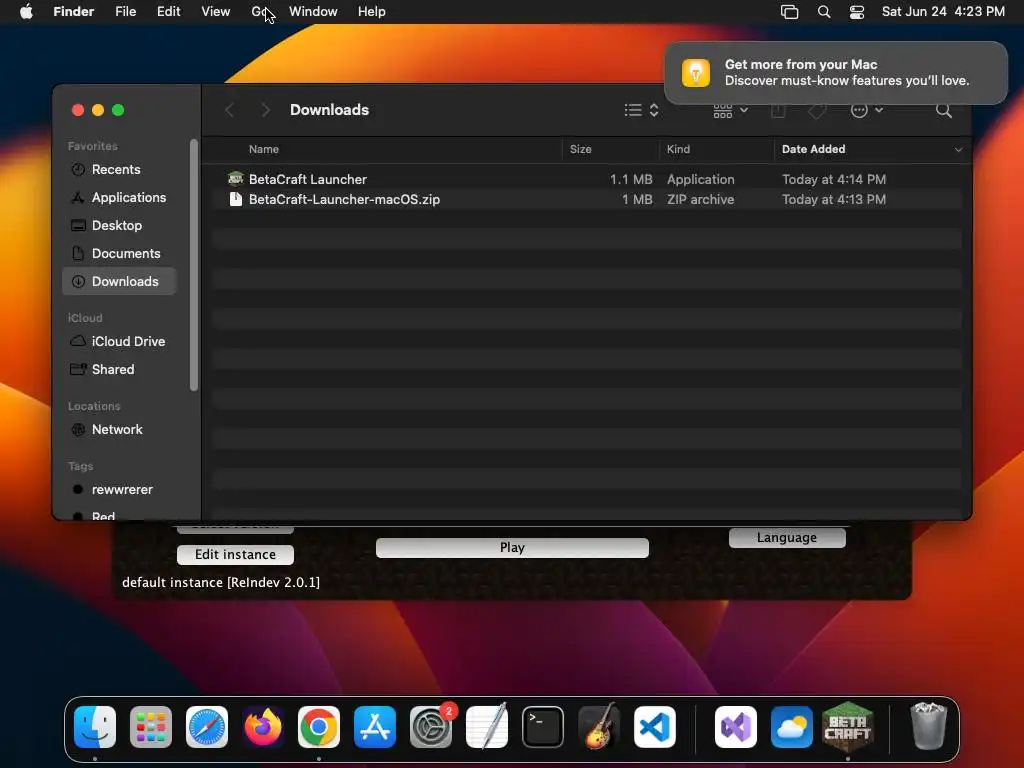Open Shared in sidebar

[119, 369]
